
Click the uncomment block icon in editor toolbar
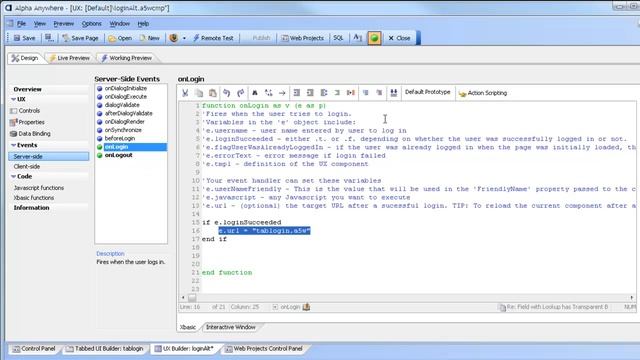pyautogui.click(x=379, y=93)
